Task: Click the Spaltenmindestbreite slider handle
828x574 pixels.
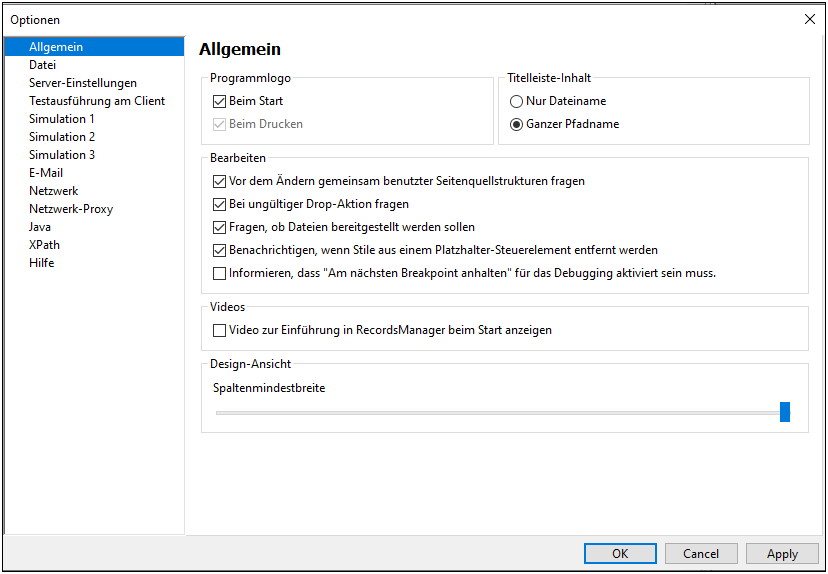Action: (785, 412)
